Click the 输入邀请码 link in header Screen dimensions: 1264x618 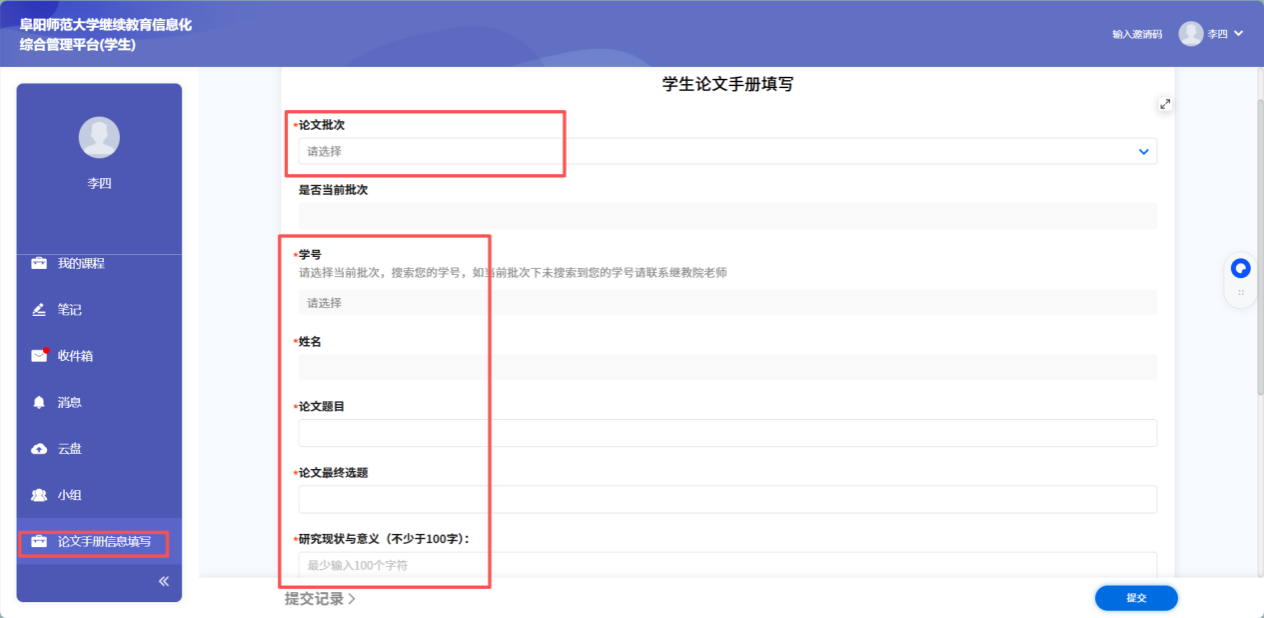1137,35
